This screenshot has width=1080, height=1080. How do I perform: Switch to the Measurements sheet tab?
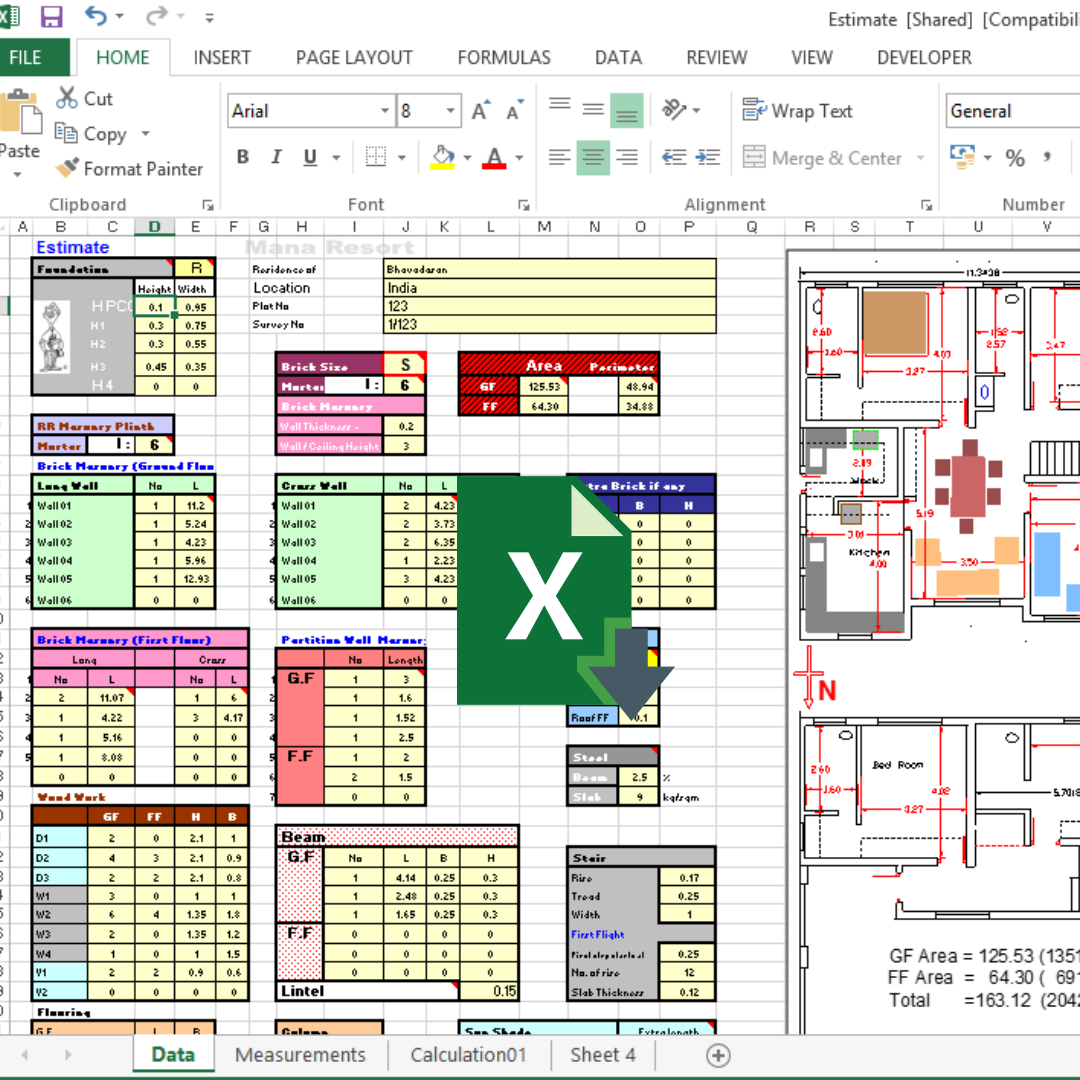300,1055
